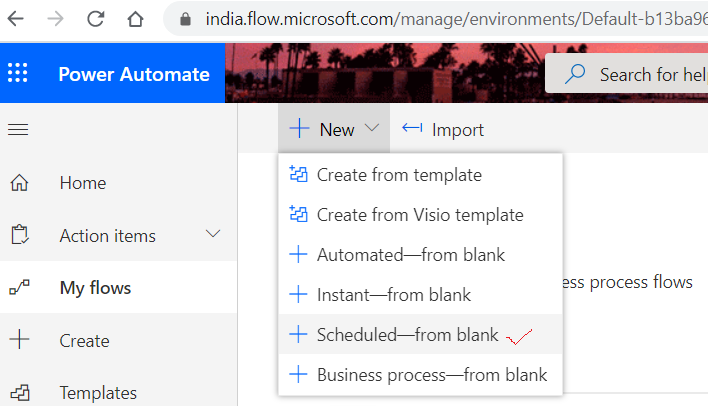Click the Import button
708x406 pixels.
click(443, 129)
